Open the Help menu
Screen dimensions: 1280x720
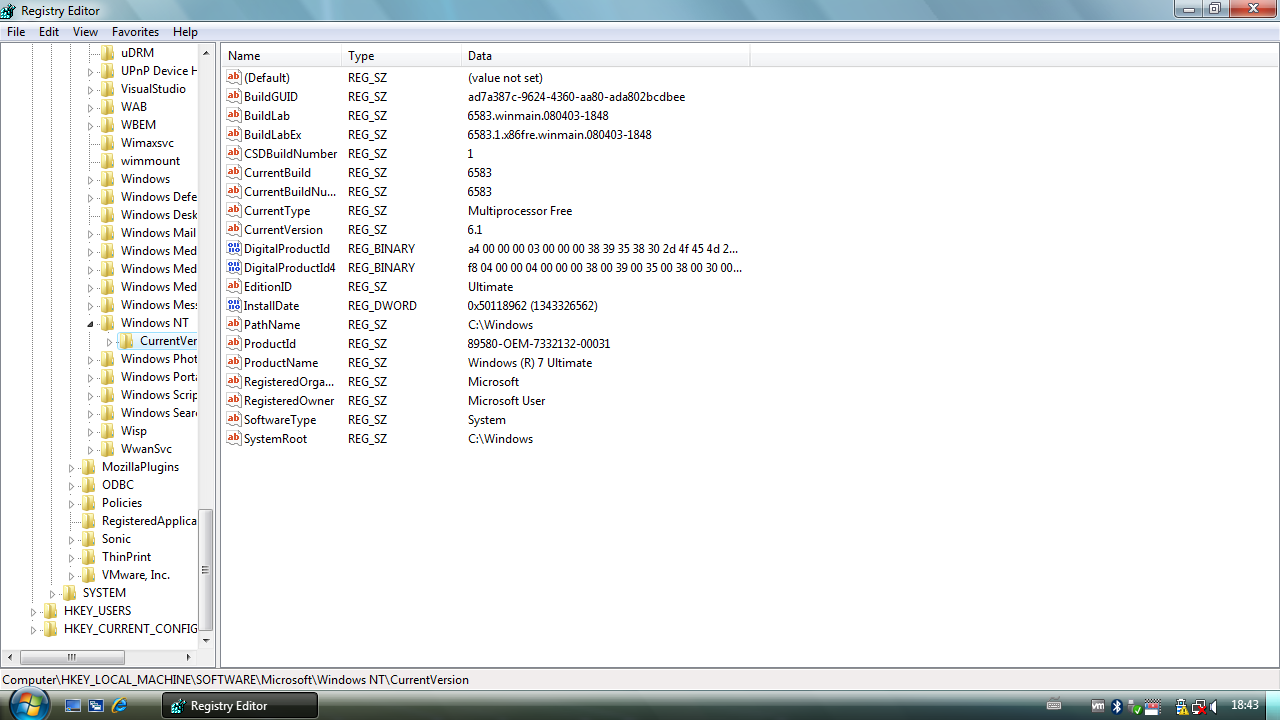[x=185, y=32]
